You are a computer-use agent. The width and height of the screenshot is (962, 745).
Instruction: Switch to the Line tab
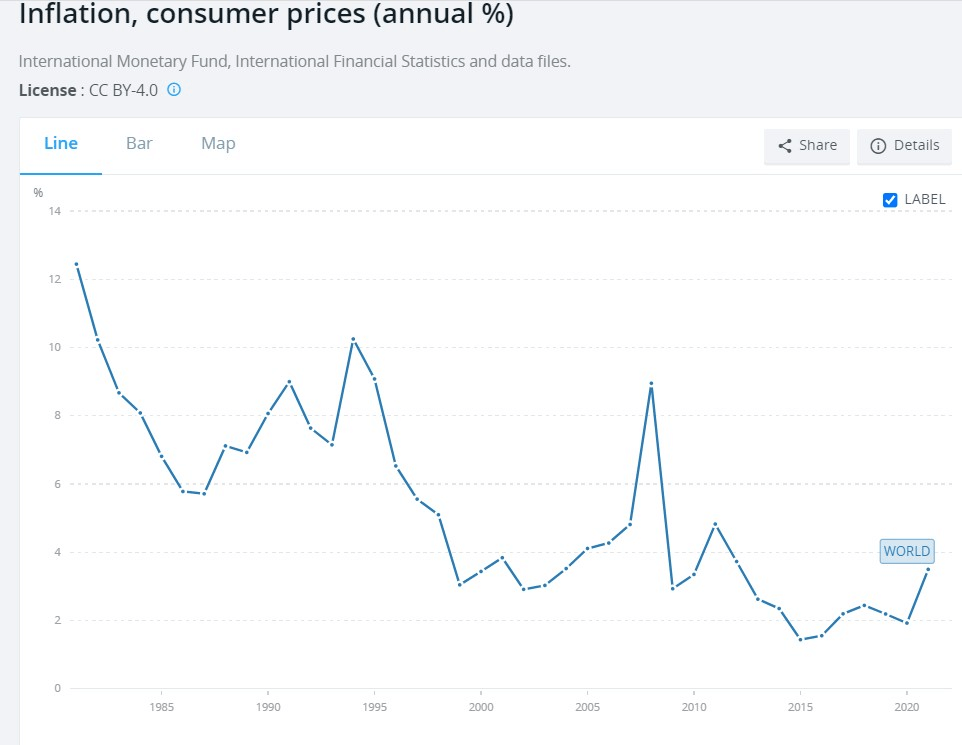[61, 144]
